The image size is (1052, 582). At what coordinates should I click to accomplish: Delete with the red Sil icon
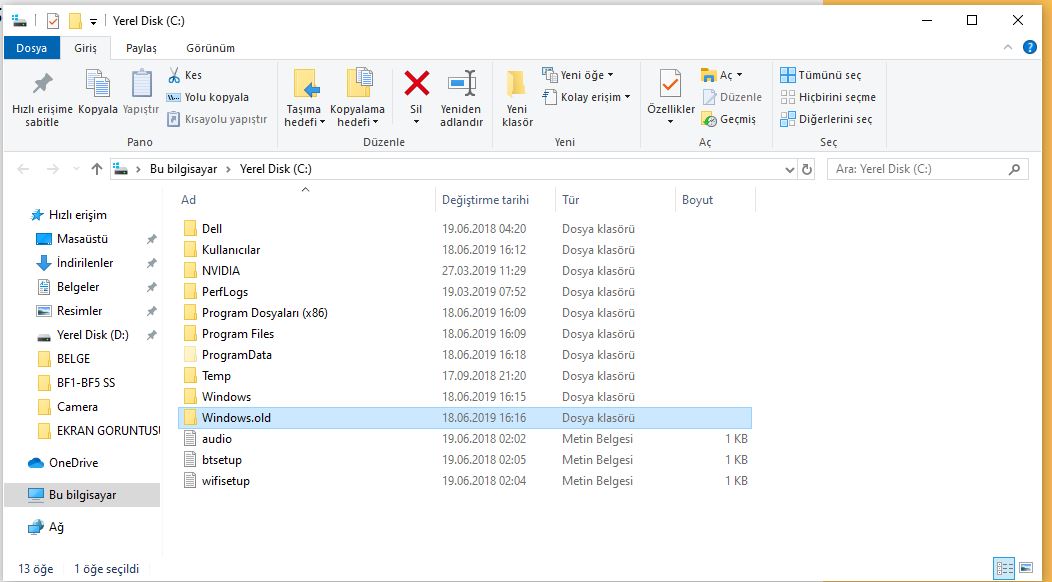(416, 84)
